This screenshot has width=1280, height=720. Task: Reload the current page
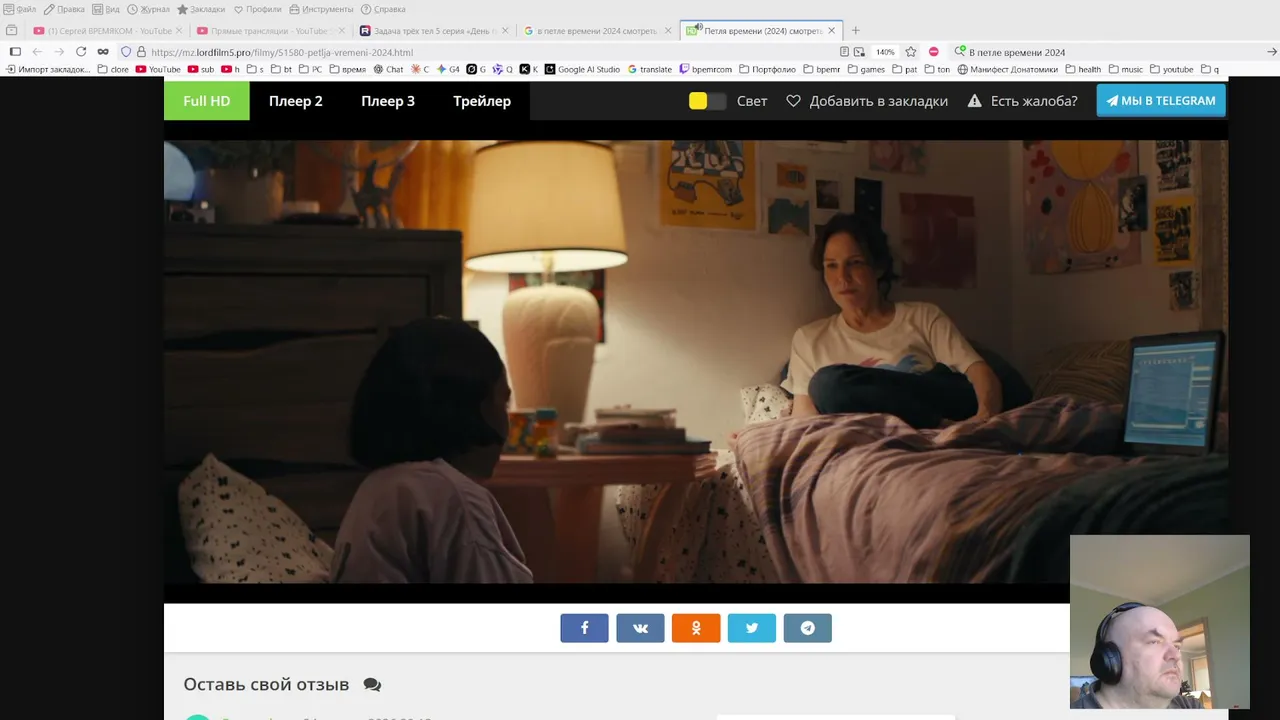pos(81,52)
